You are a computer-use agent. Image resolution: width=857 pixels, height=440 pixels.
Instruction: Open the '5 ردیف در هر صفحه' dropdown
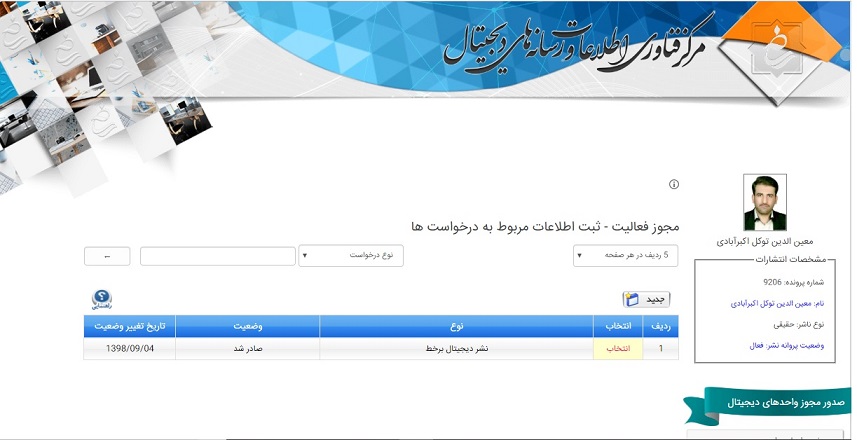pyautogui.click(x=626, y=256)
